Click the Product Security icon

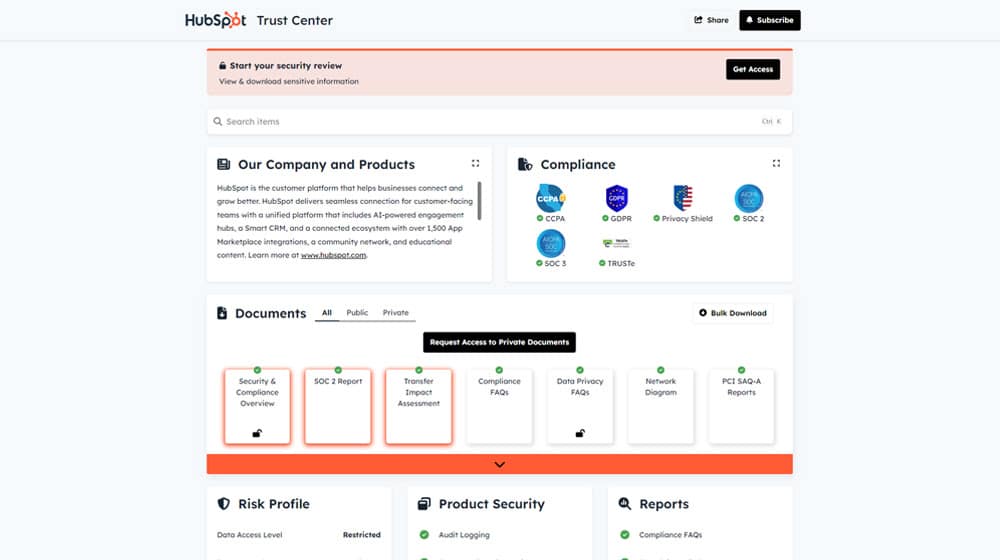(x=424, y=504)
